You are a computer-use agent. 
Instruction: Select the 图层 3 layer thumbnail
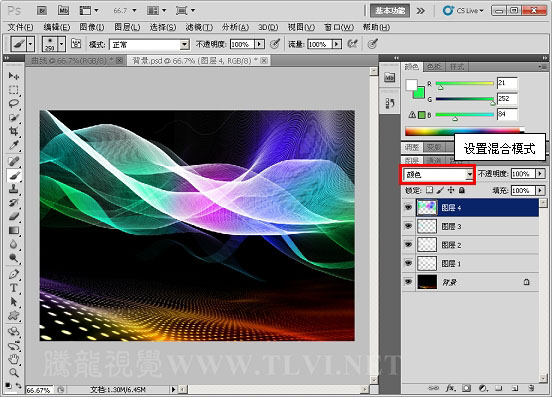[x=427, y=226]
